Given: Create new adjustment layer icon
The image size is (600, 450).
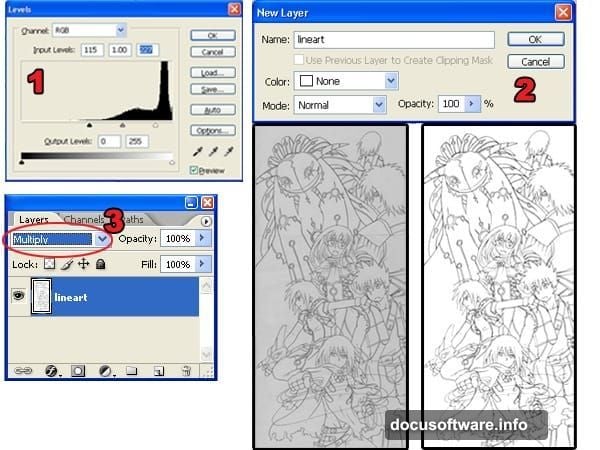Looking at the screenshot, I should pos(105,370).
